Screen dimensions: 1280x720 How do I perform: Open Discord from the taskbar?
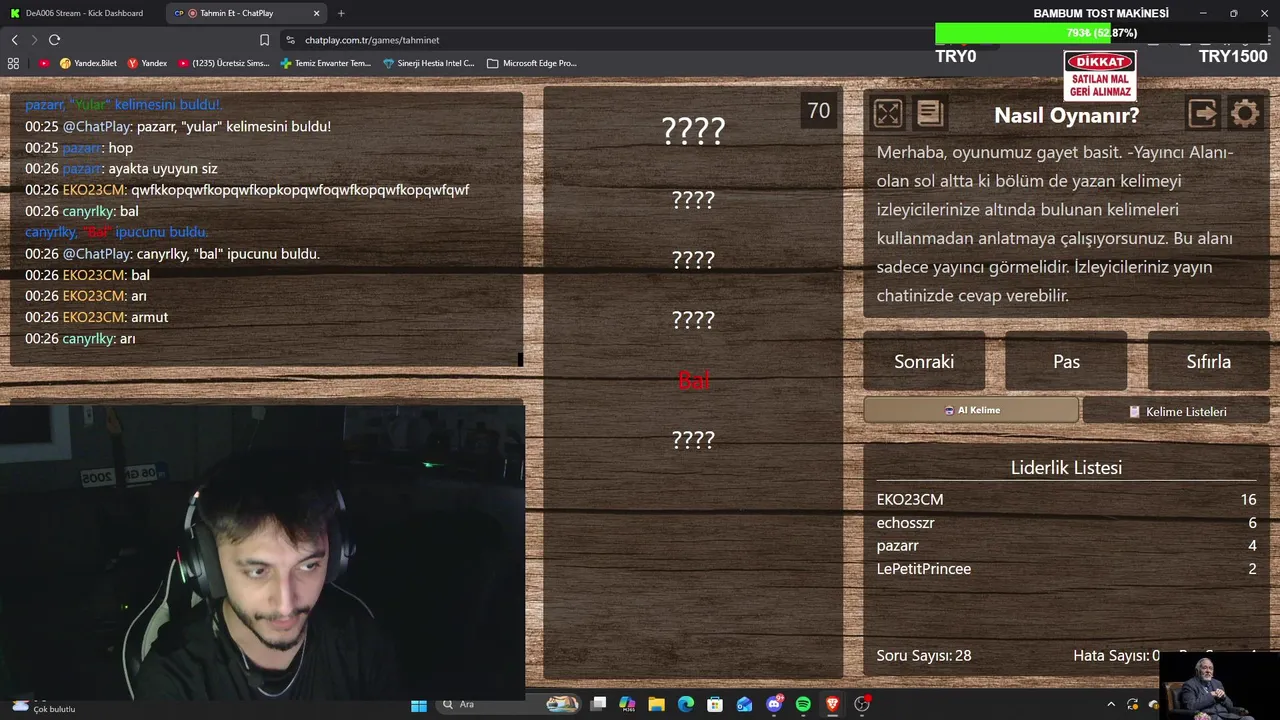pos(774,705)
